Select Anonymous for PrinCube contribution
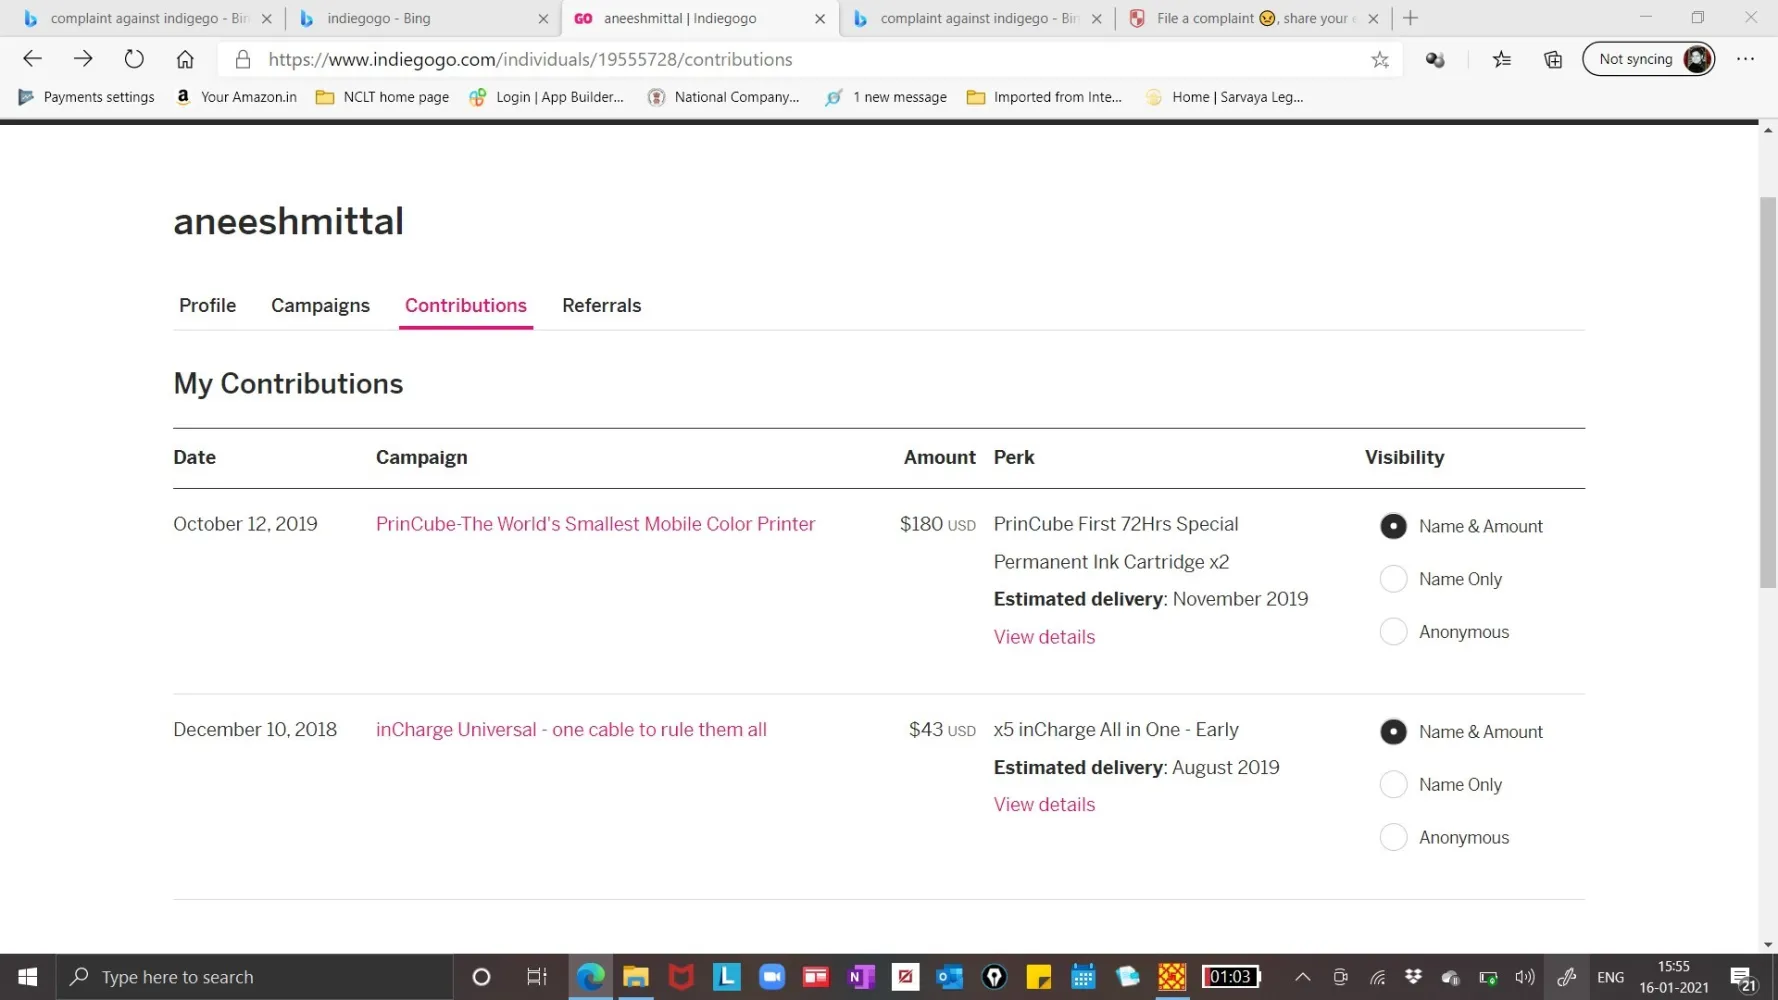 (x=1393, y=632)
